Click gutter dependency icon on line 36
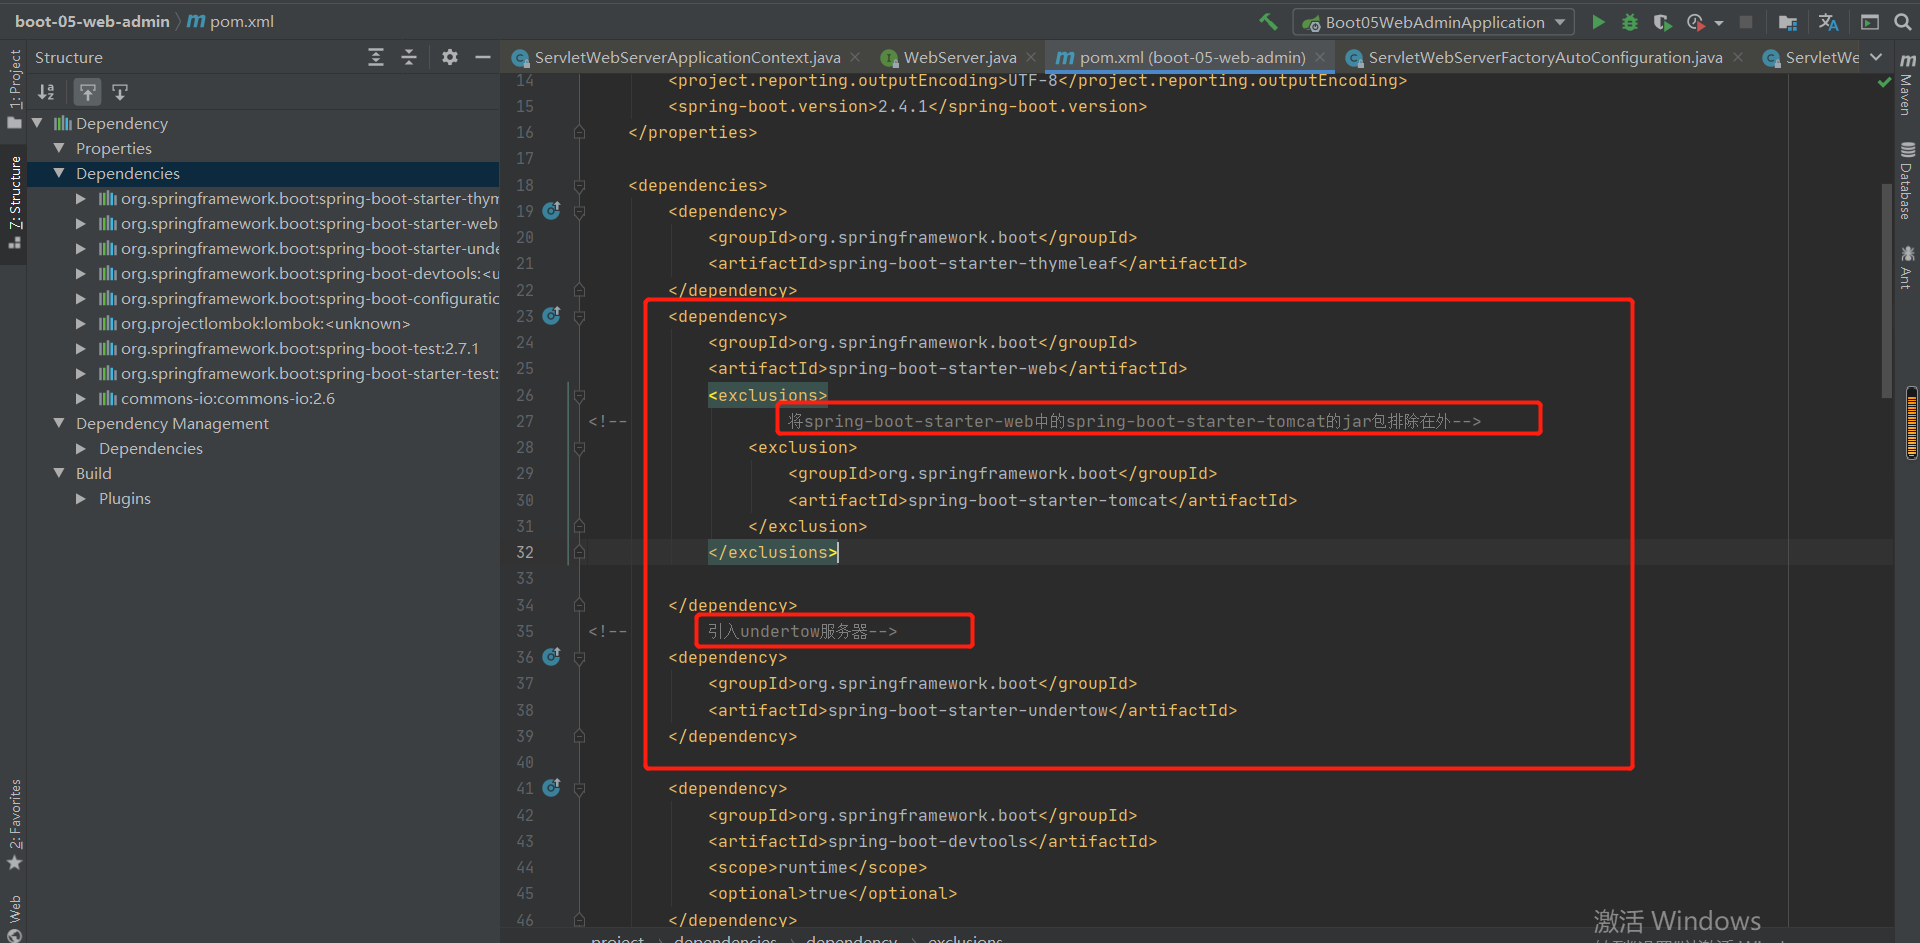Viewport: 1920px width, 943px height. [x=551, y=657]
